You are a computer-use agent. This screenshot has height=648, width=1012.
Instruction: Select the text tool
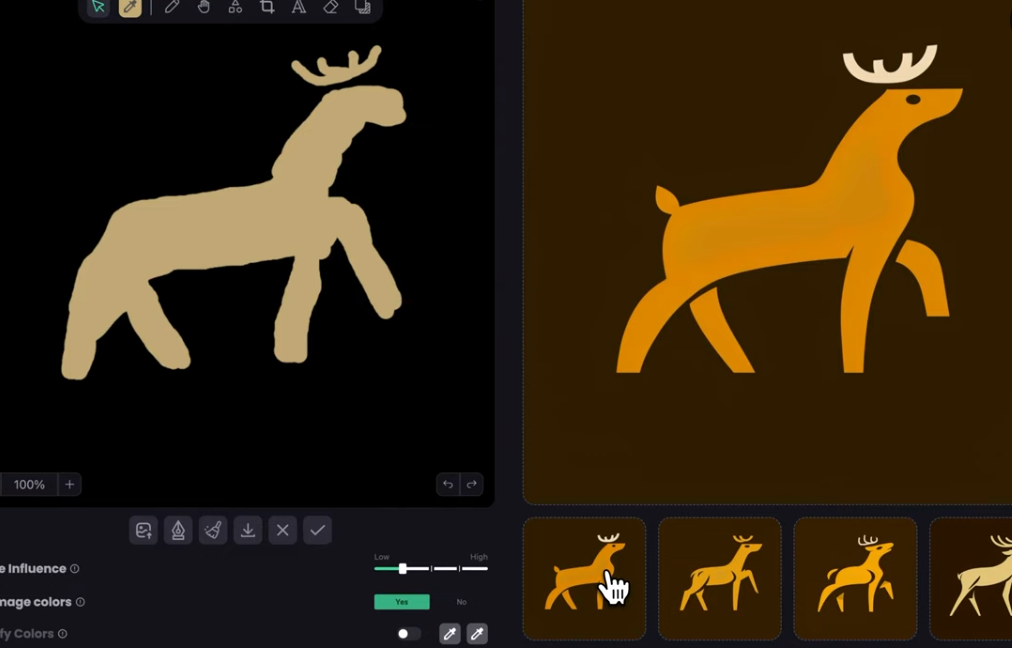(298, 7)
